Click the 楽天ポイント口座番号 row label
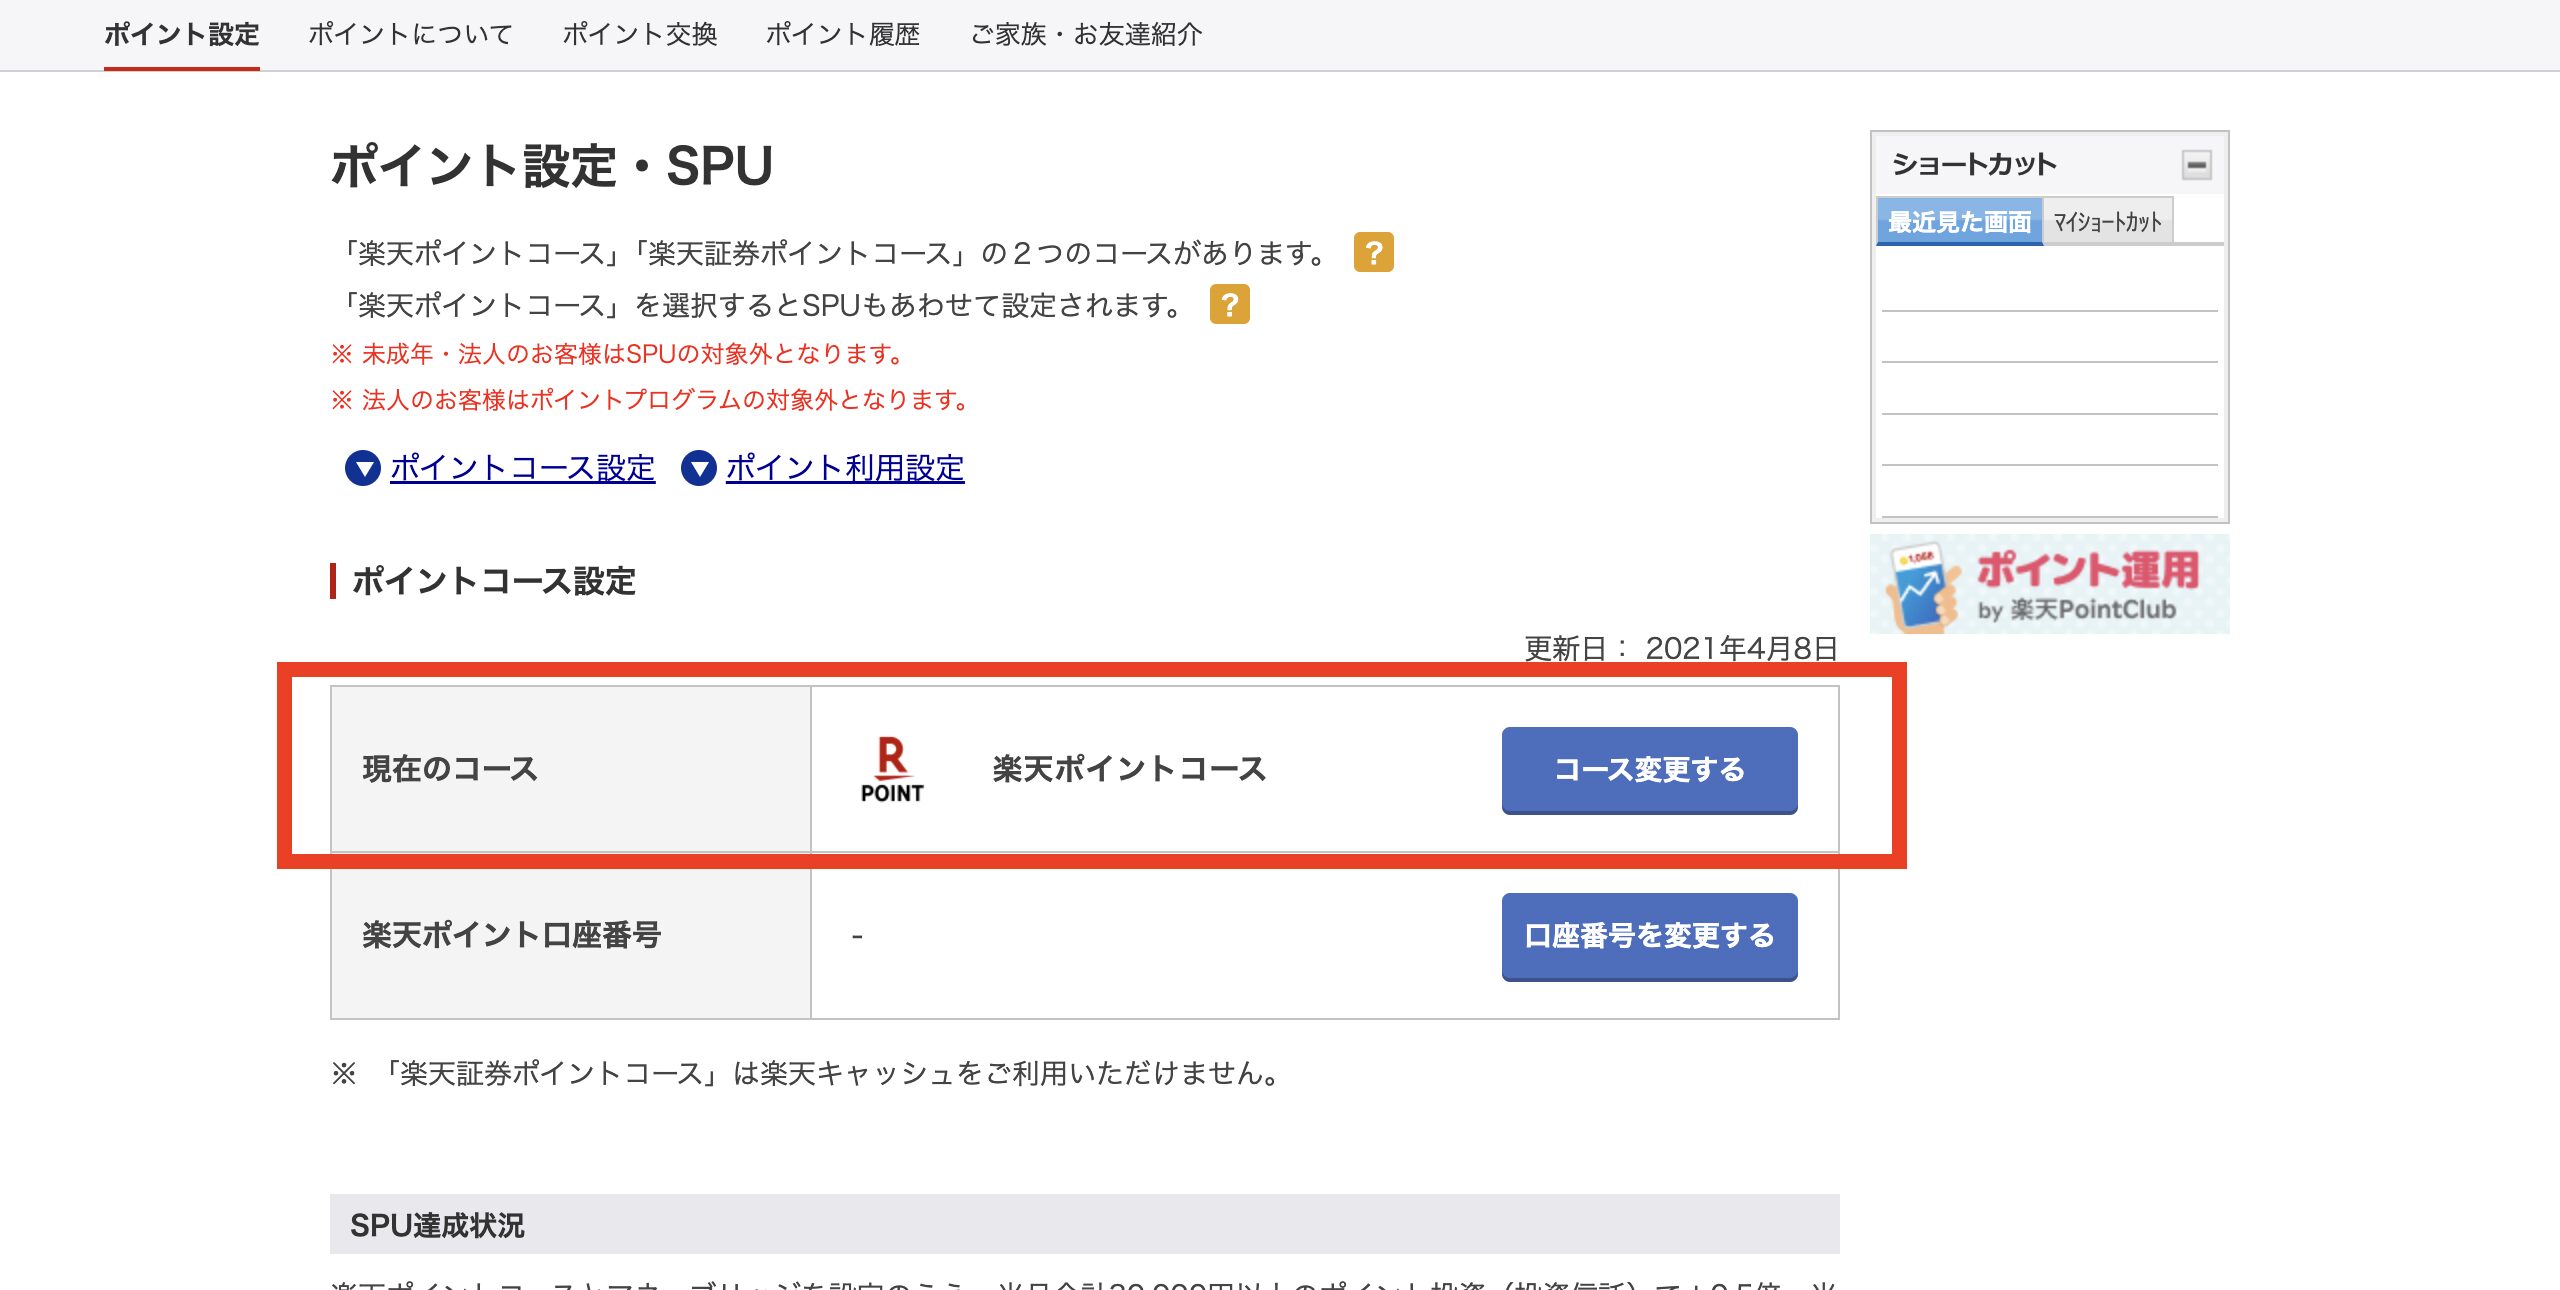 (511, 935)
